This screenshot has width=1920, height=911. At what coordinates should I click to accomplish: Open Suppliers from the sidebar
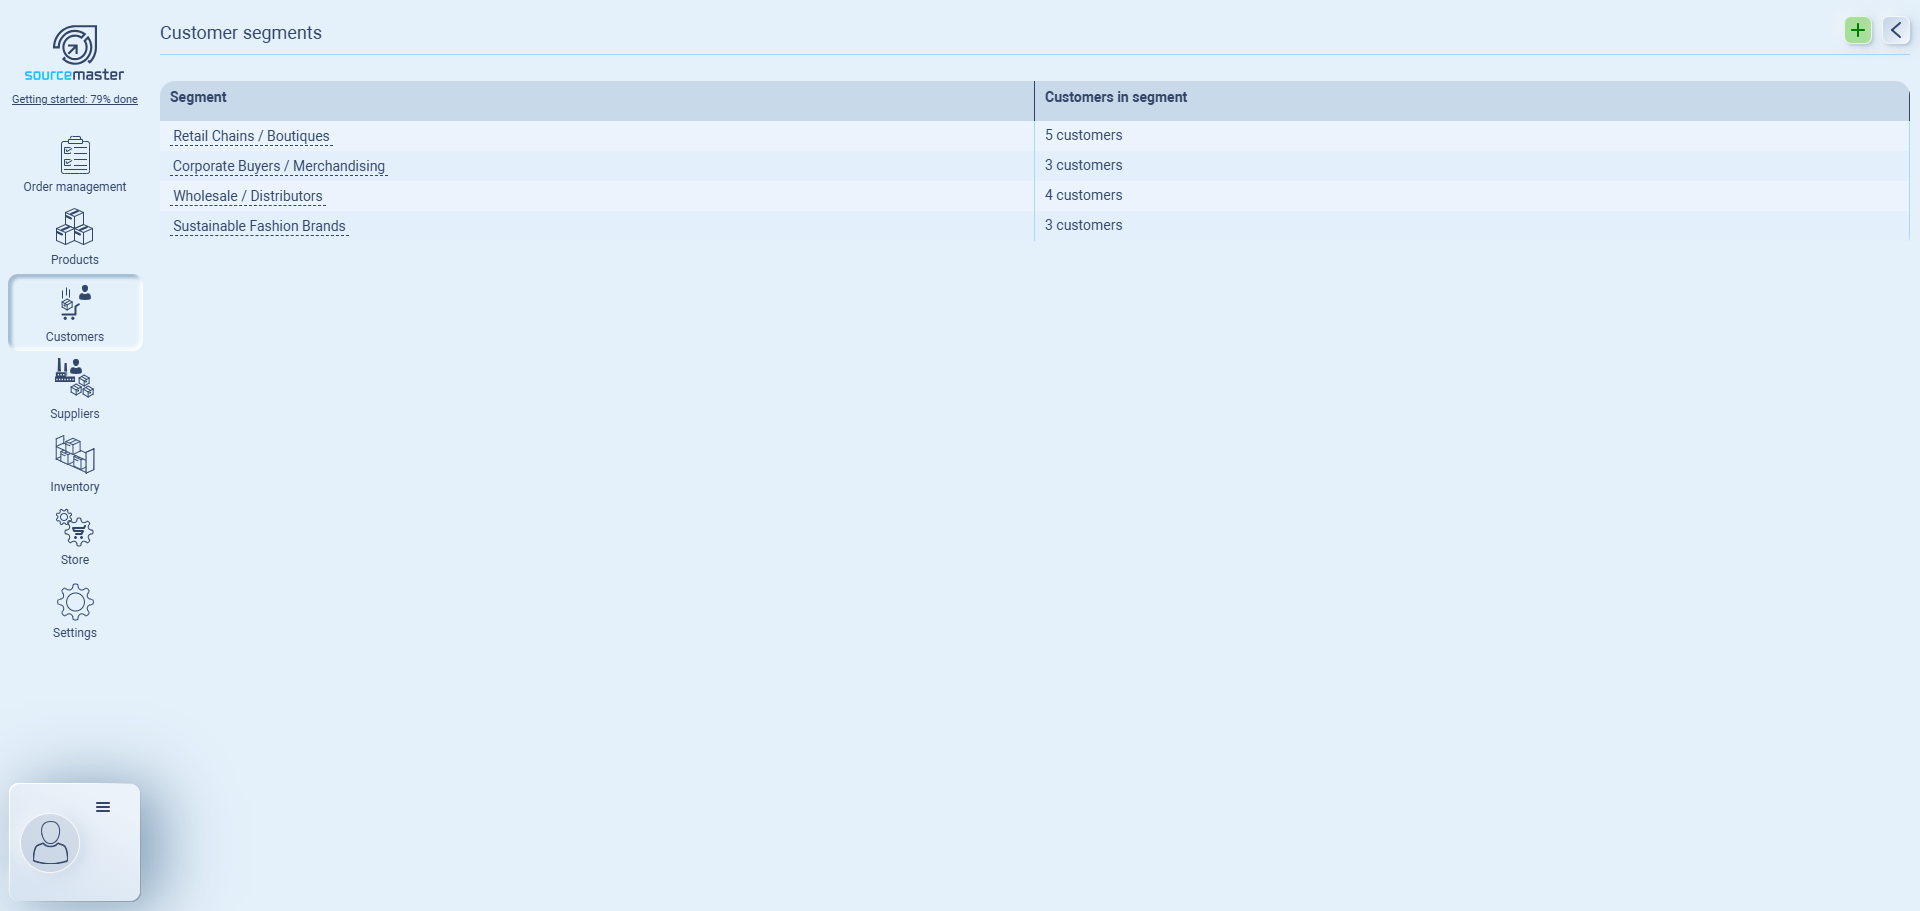pos(75,379)
